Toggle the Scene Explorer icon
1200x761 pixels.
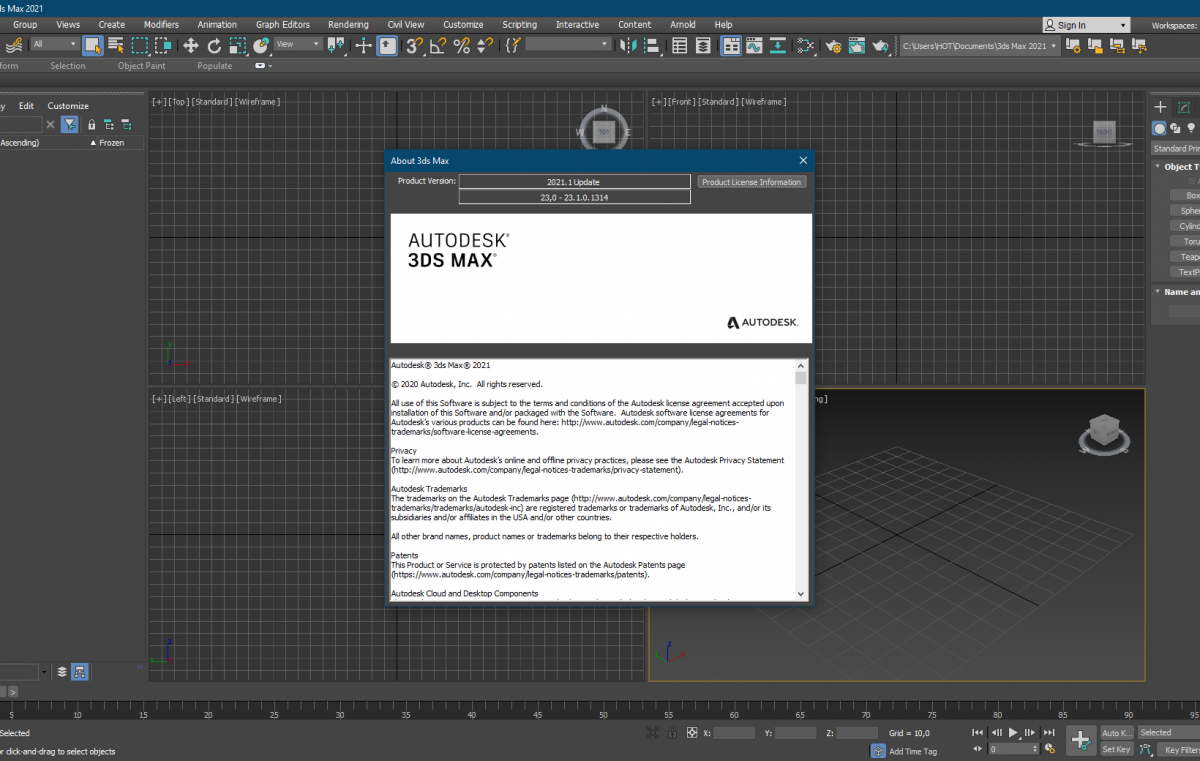pos(680,45)
